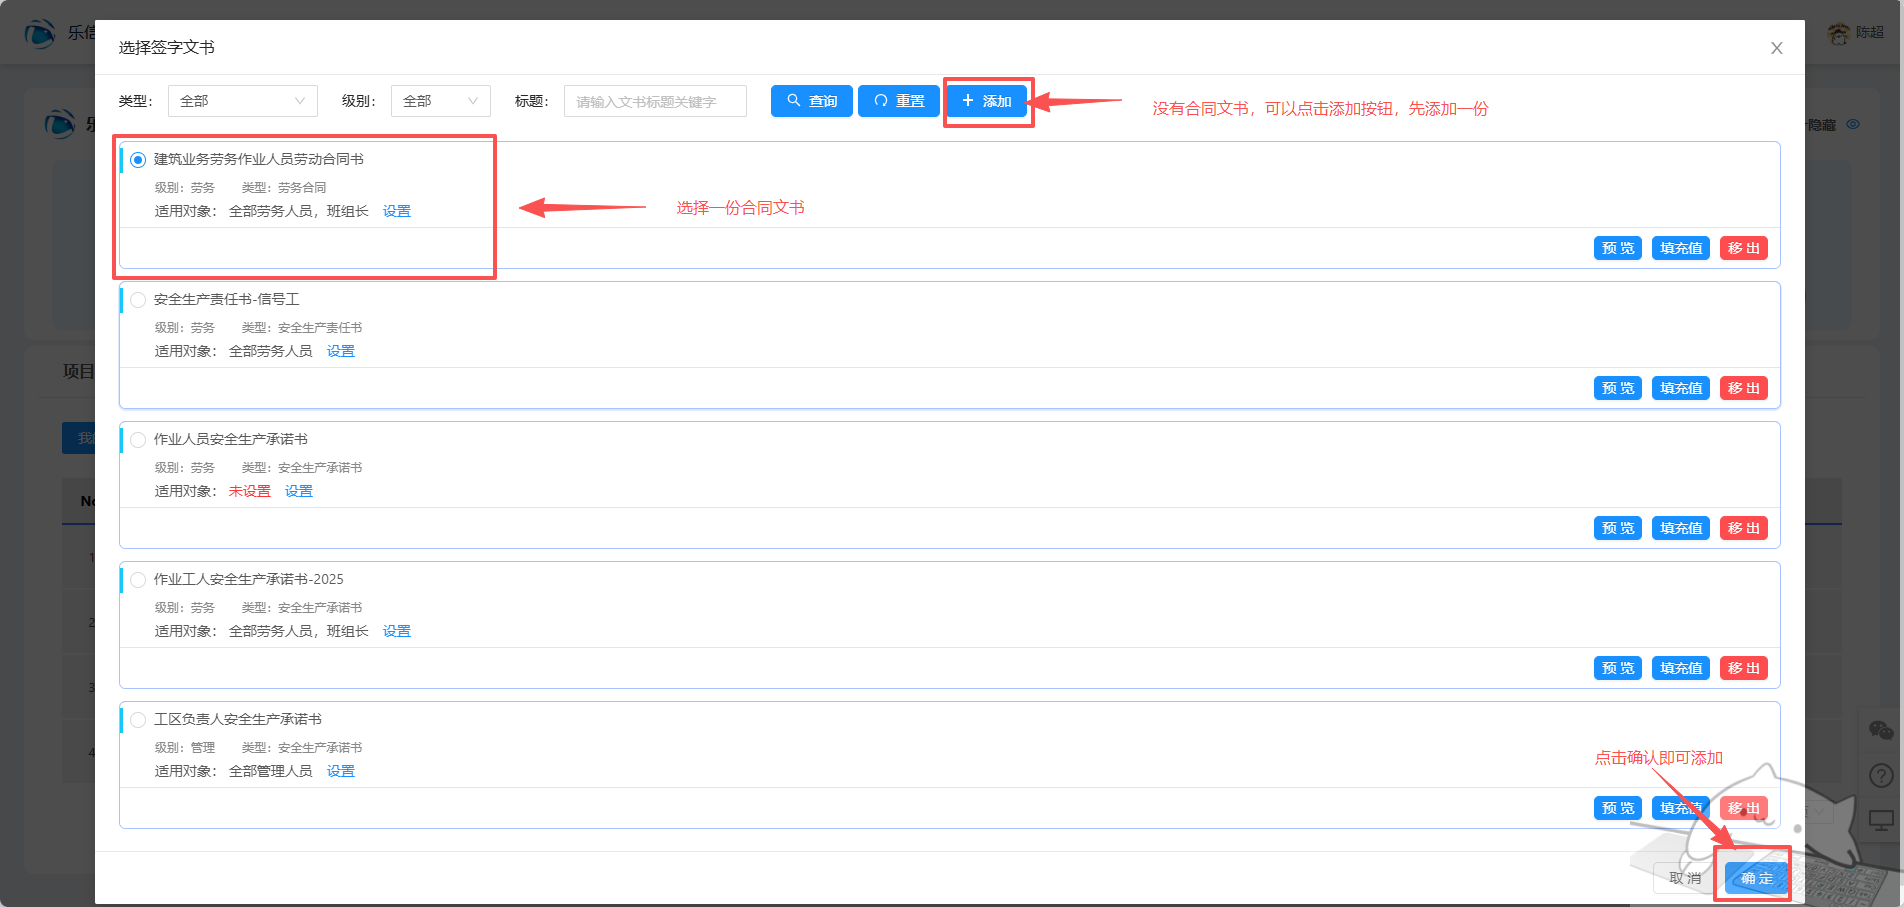Viewport: 1904px width, 907px height.
Task: Click the 重置 reset button
Action: pos(898,101)
